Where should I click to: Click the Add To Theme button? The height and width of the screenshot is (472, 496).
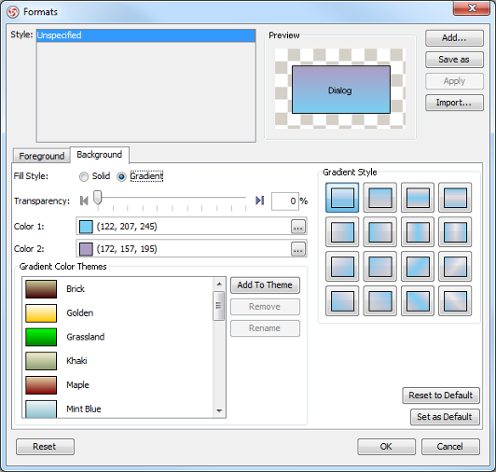point(265,285)
